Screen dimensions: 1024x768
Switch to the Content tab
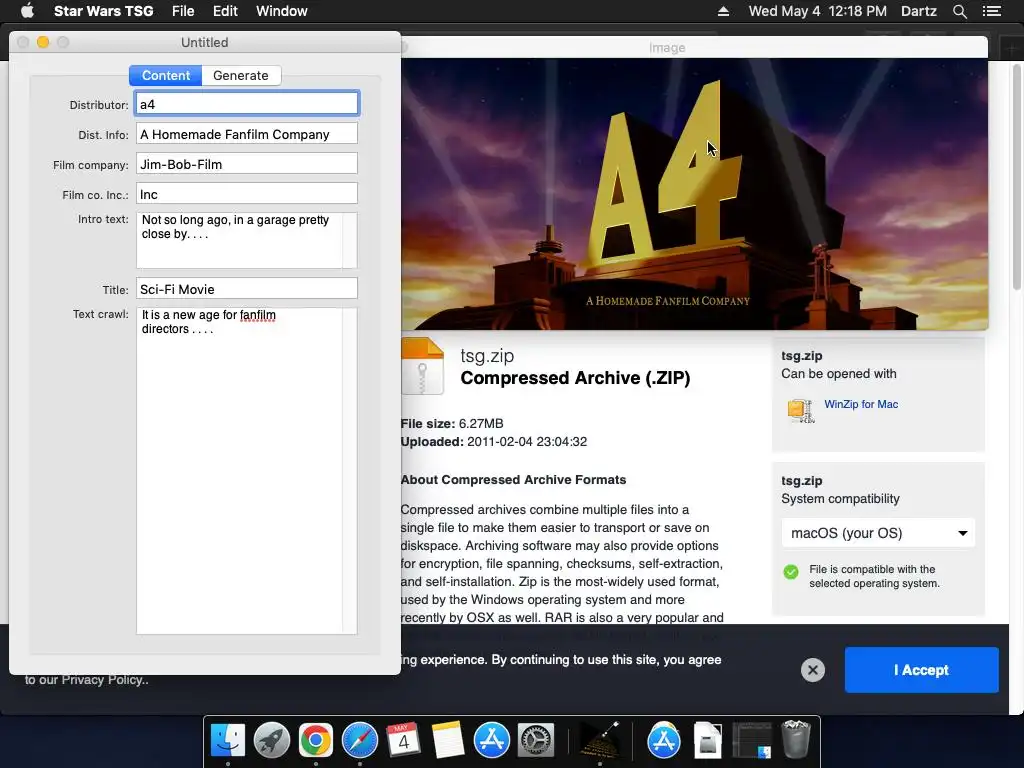pyautogui.click(x=166, y=75)
